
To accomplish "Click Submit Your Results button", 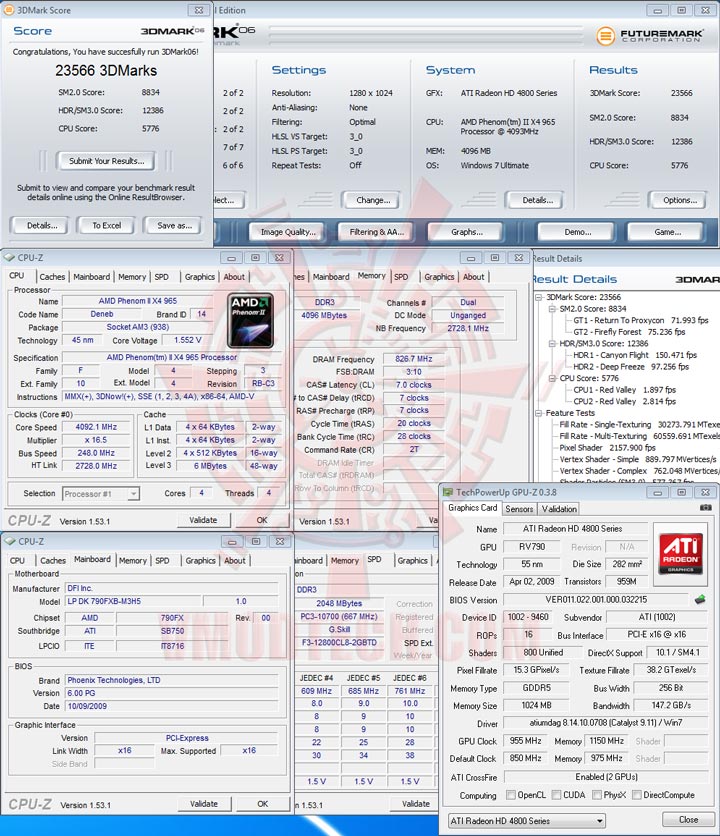I will pos(106,161).
